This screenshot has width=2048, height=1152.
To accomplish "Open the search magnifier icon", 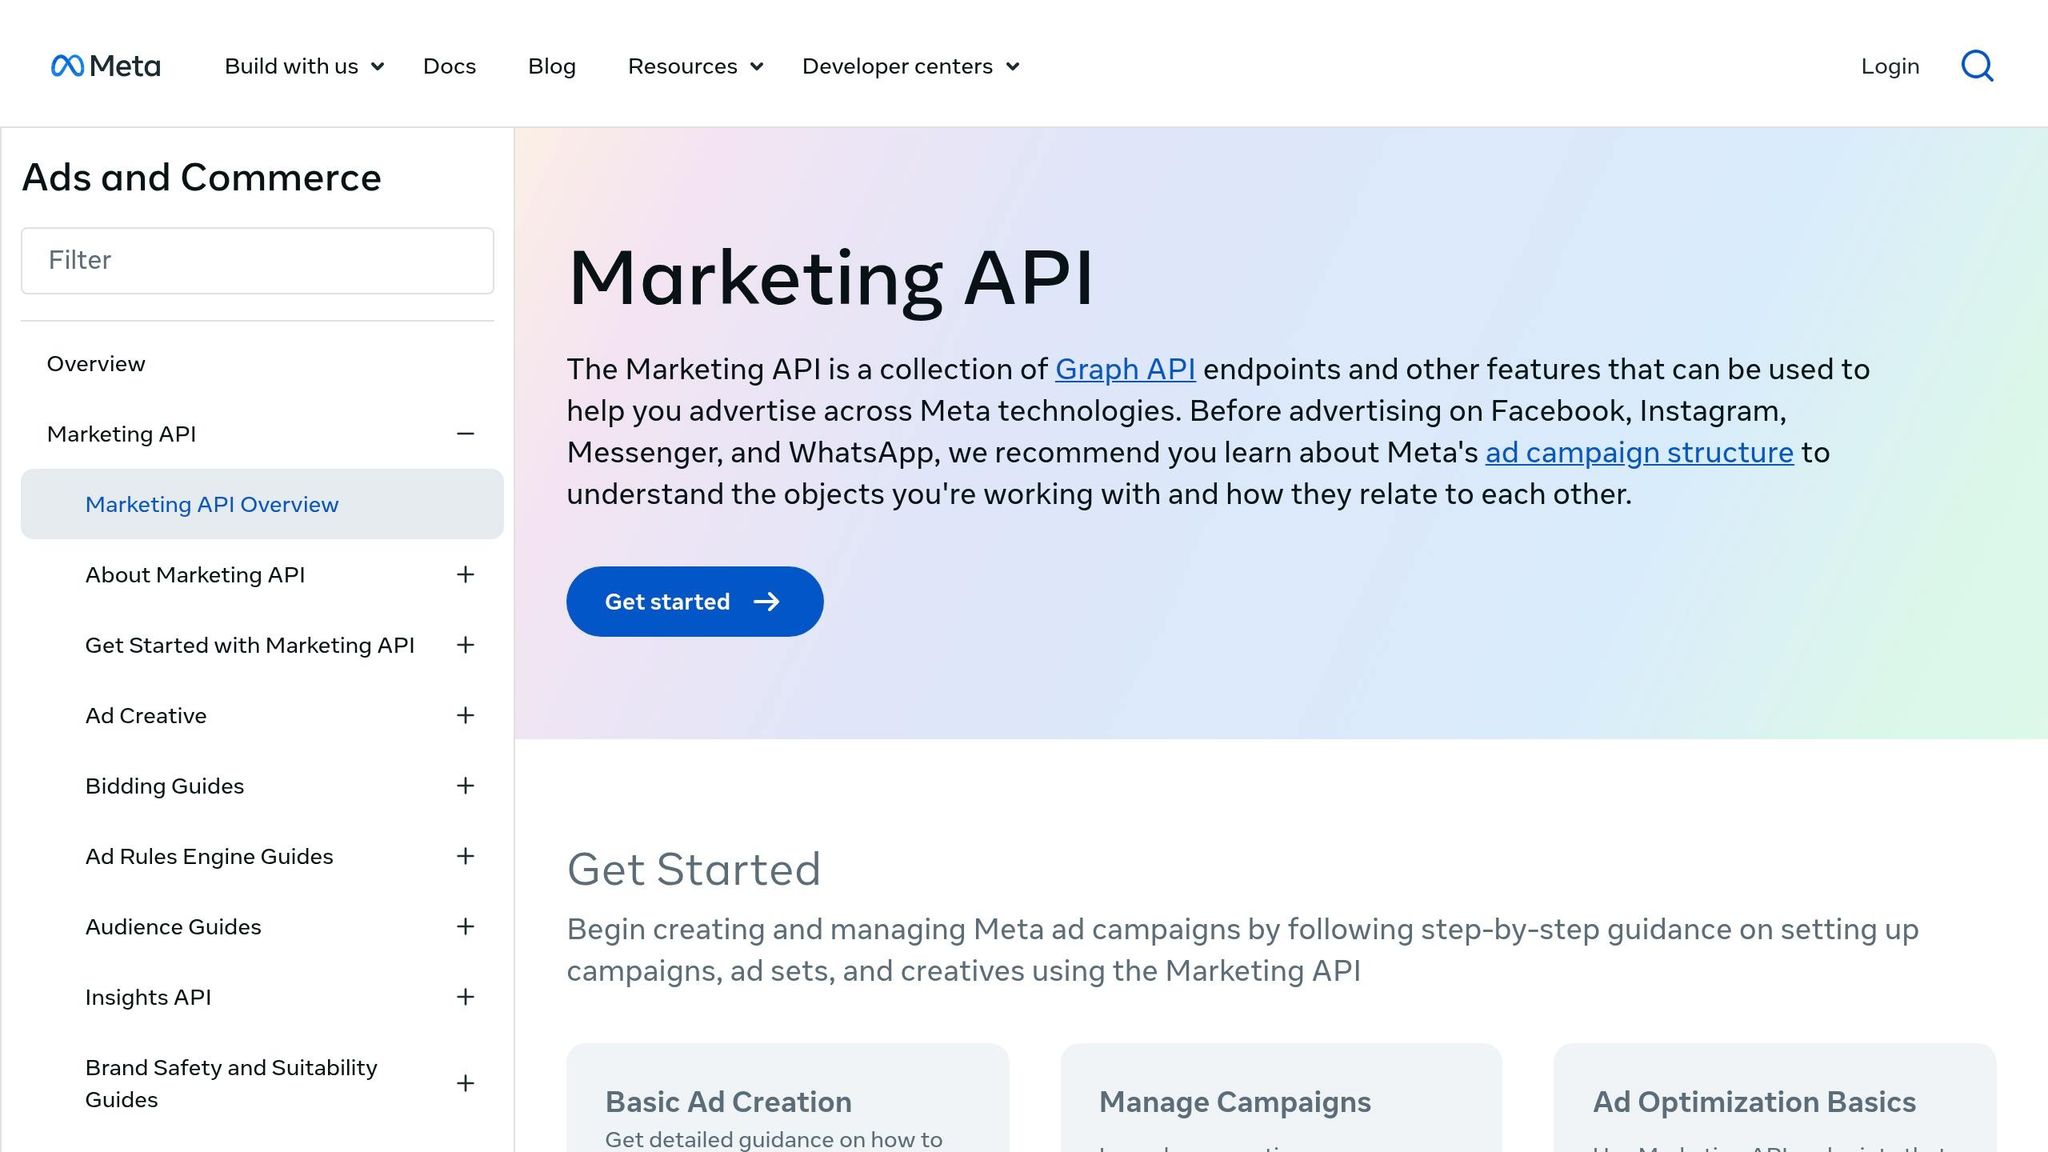I will tap(1977, 66).
